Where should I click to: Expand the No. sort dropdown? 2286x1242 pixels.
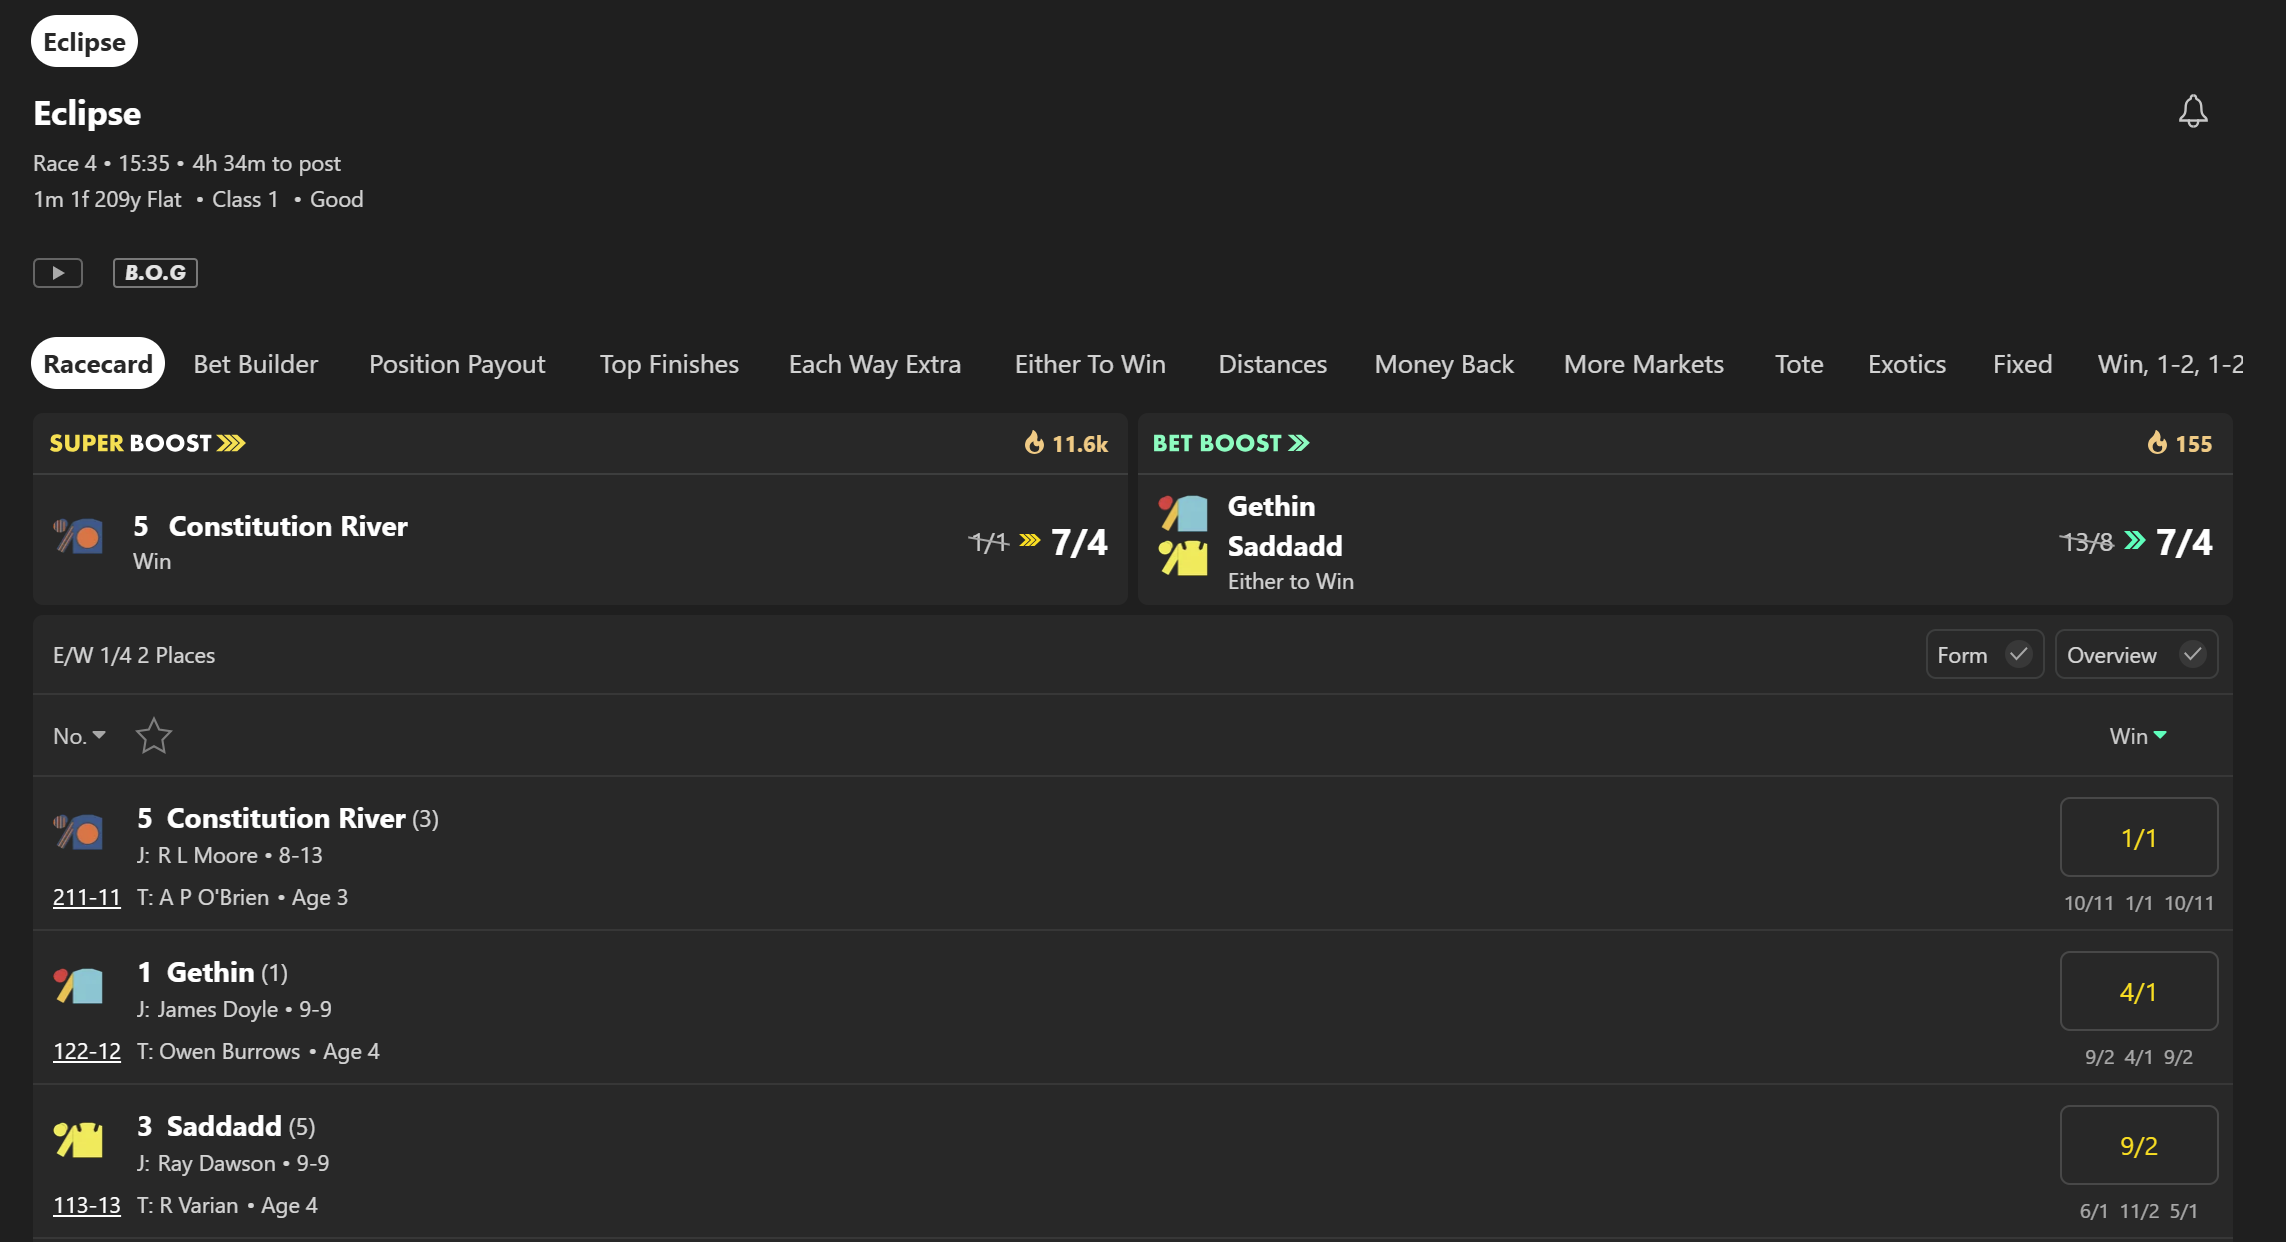click(79, 736)
